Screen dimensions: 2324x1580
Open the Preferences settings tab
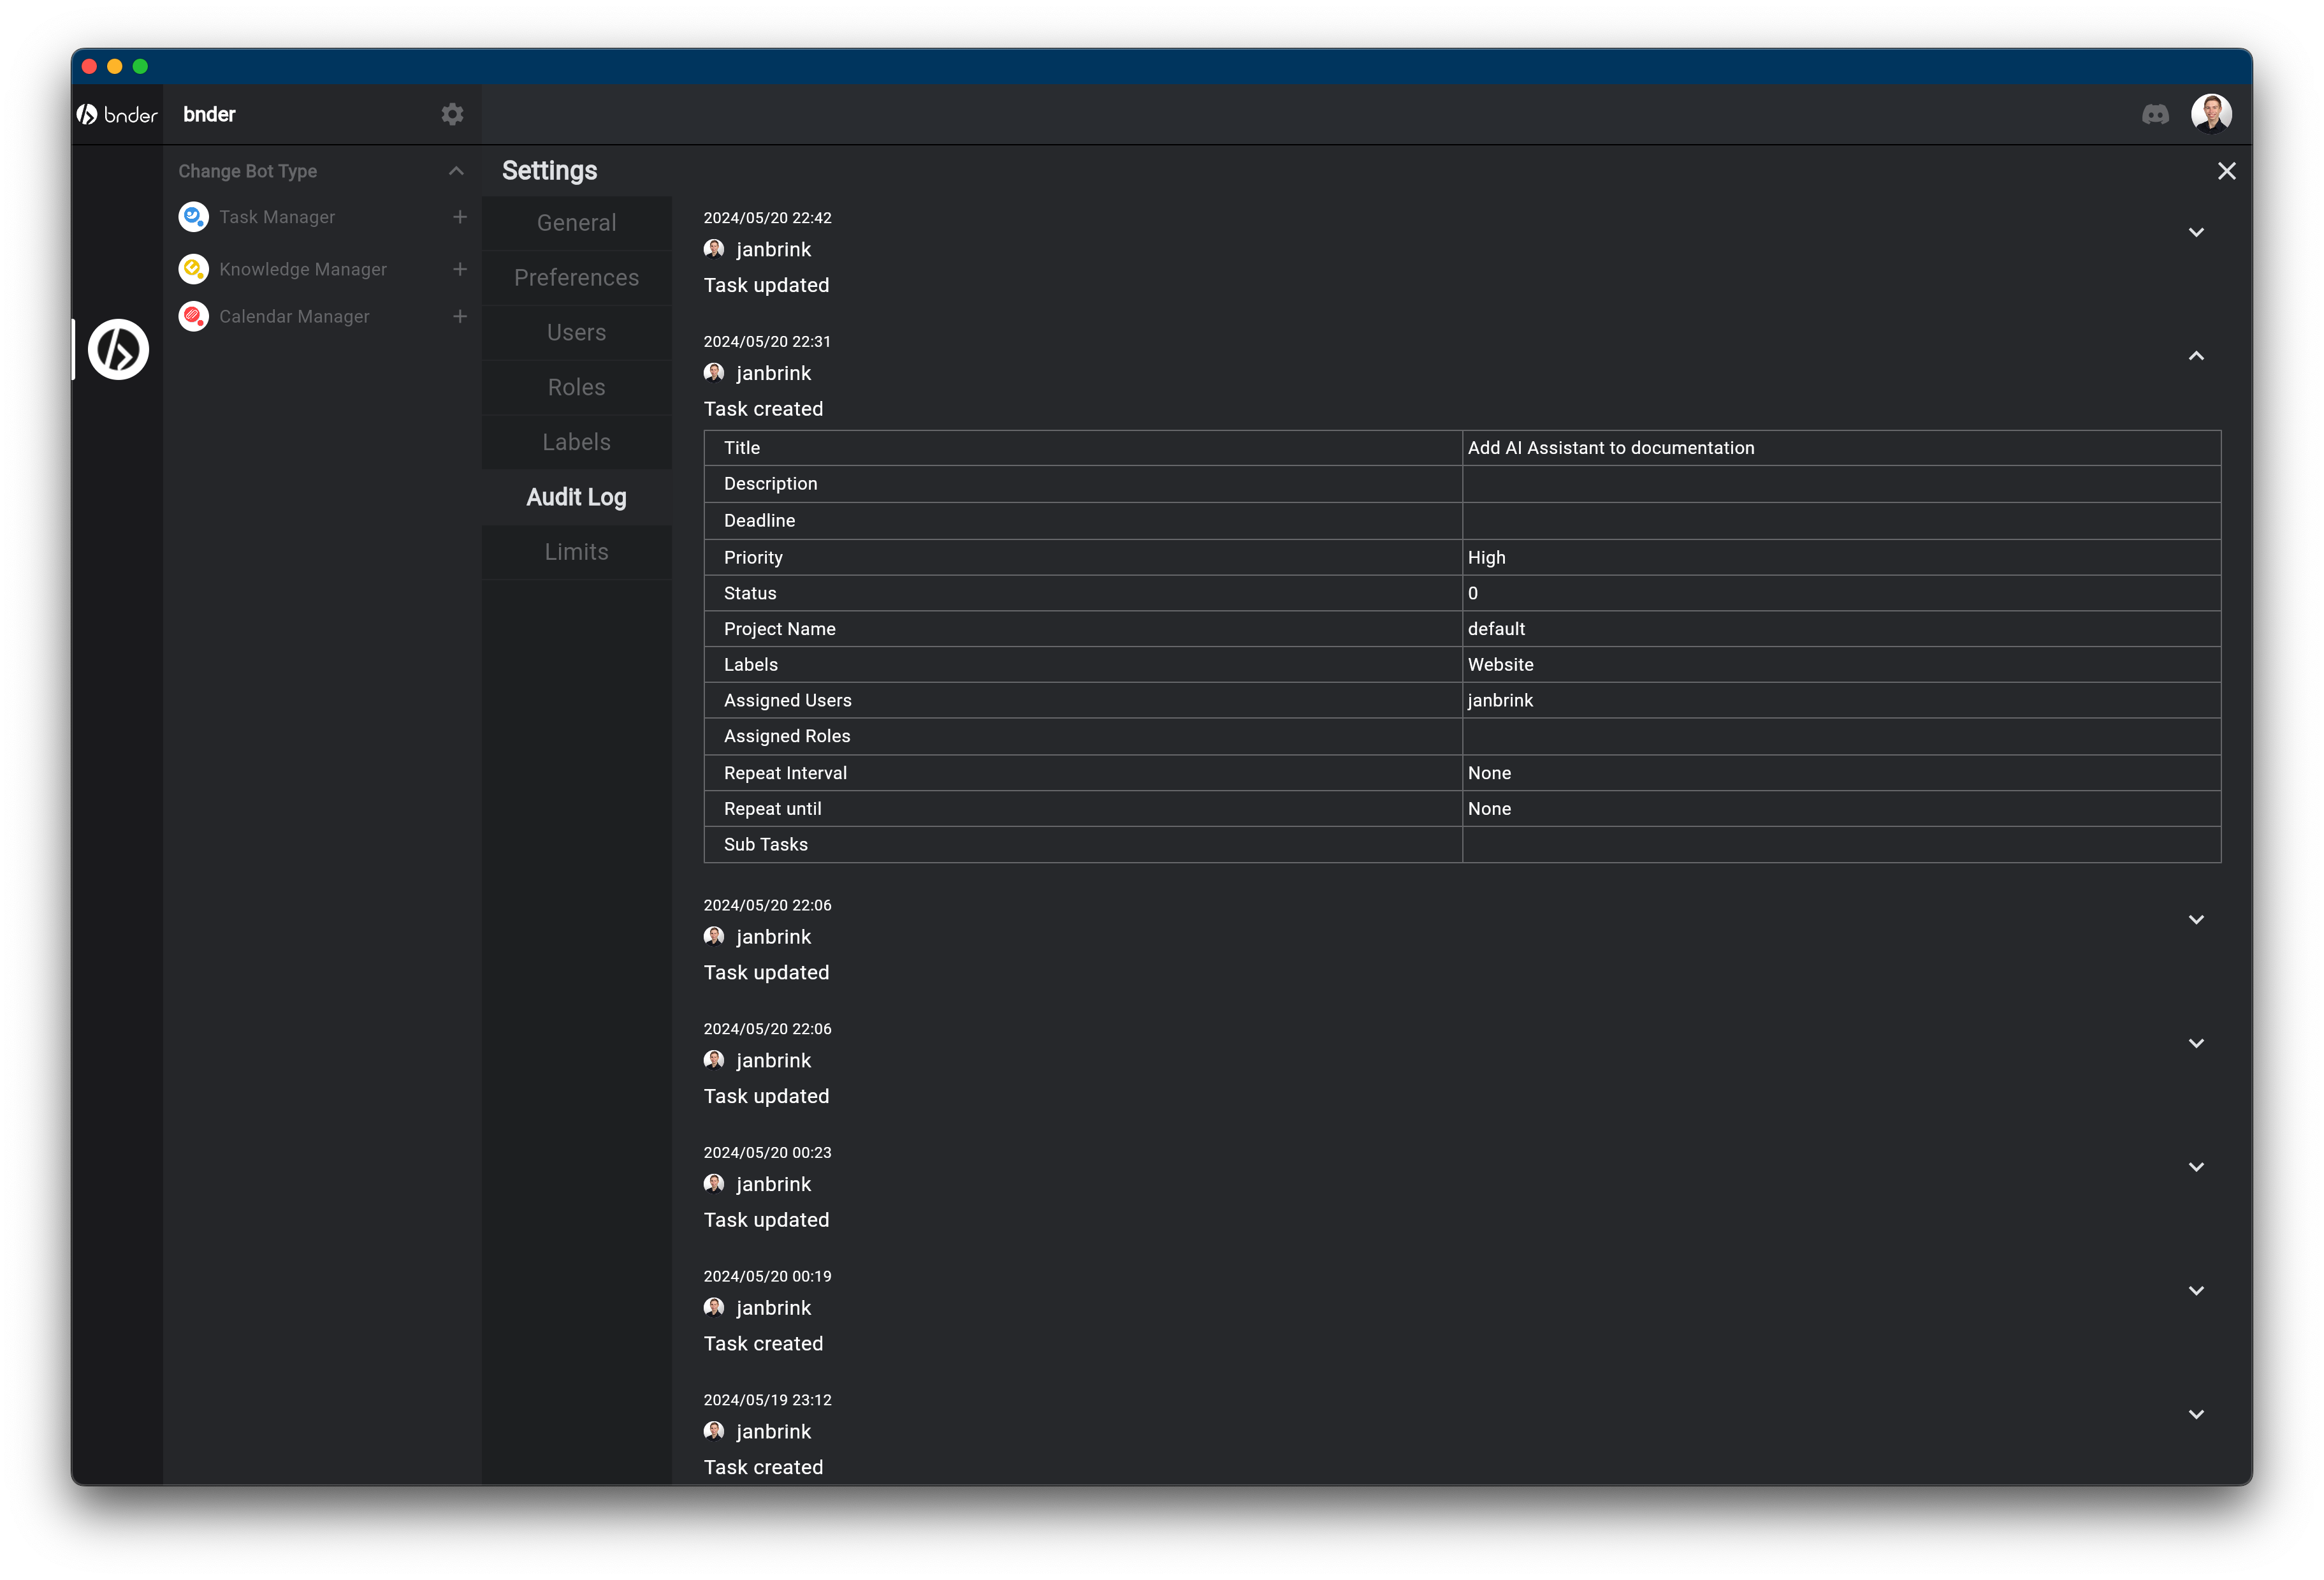coord(577,277)
